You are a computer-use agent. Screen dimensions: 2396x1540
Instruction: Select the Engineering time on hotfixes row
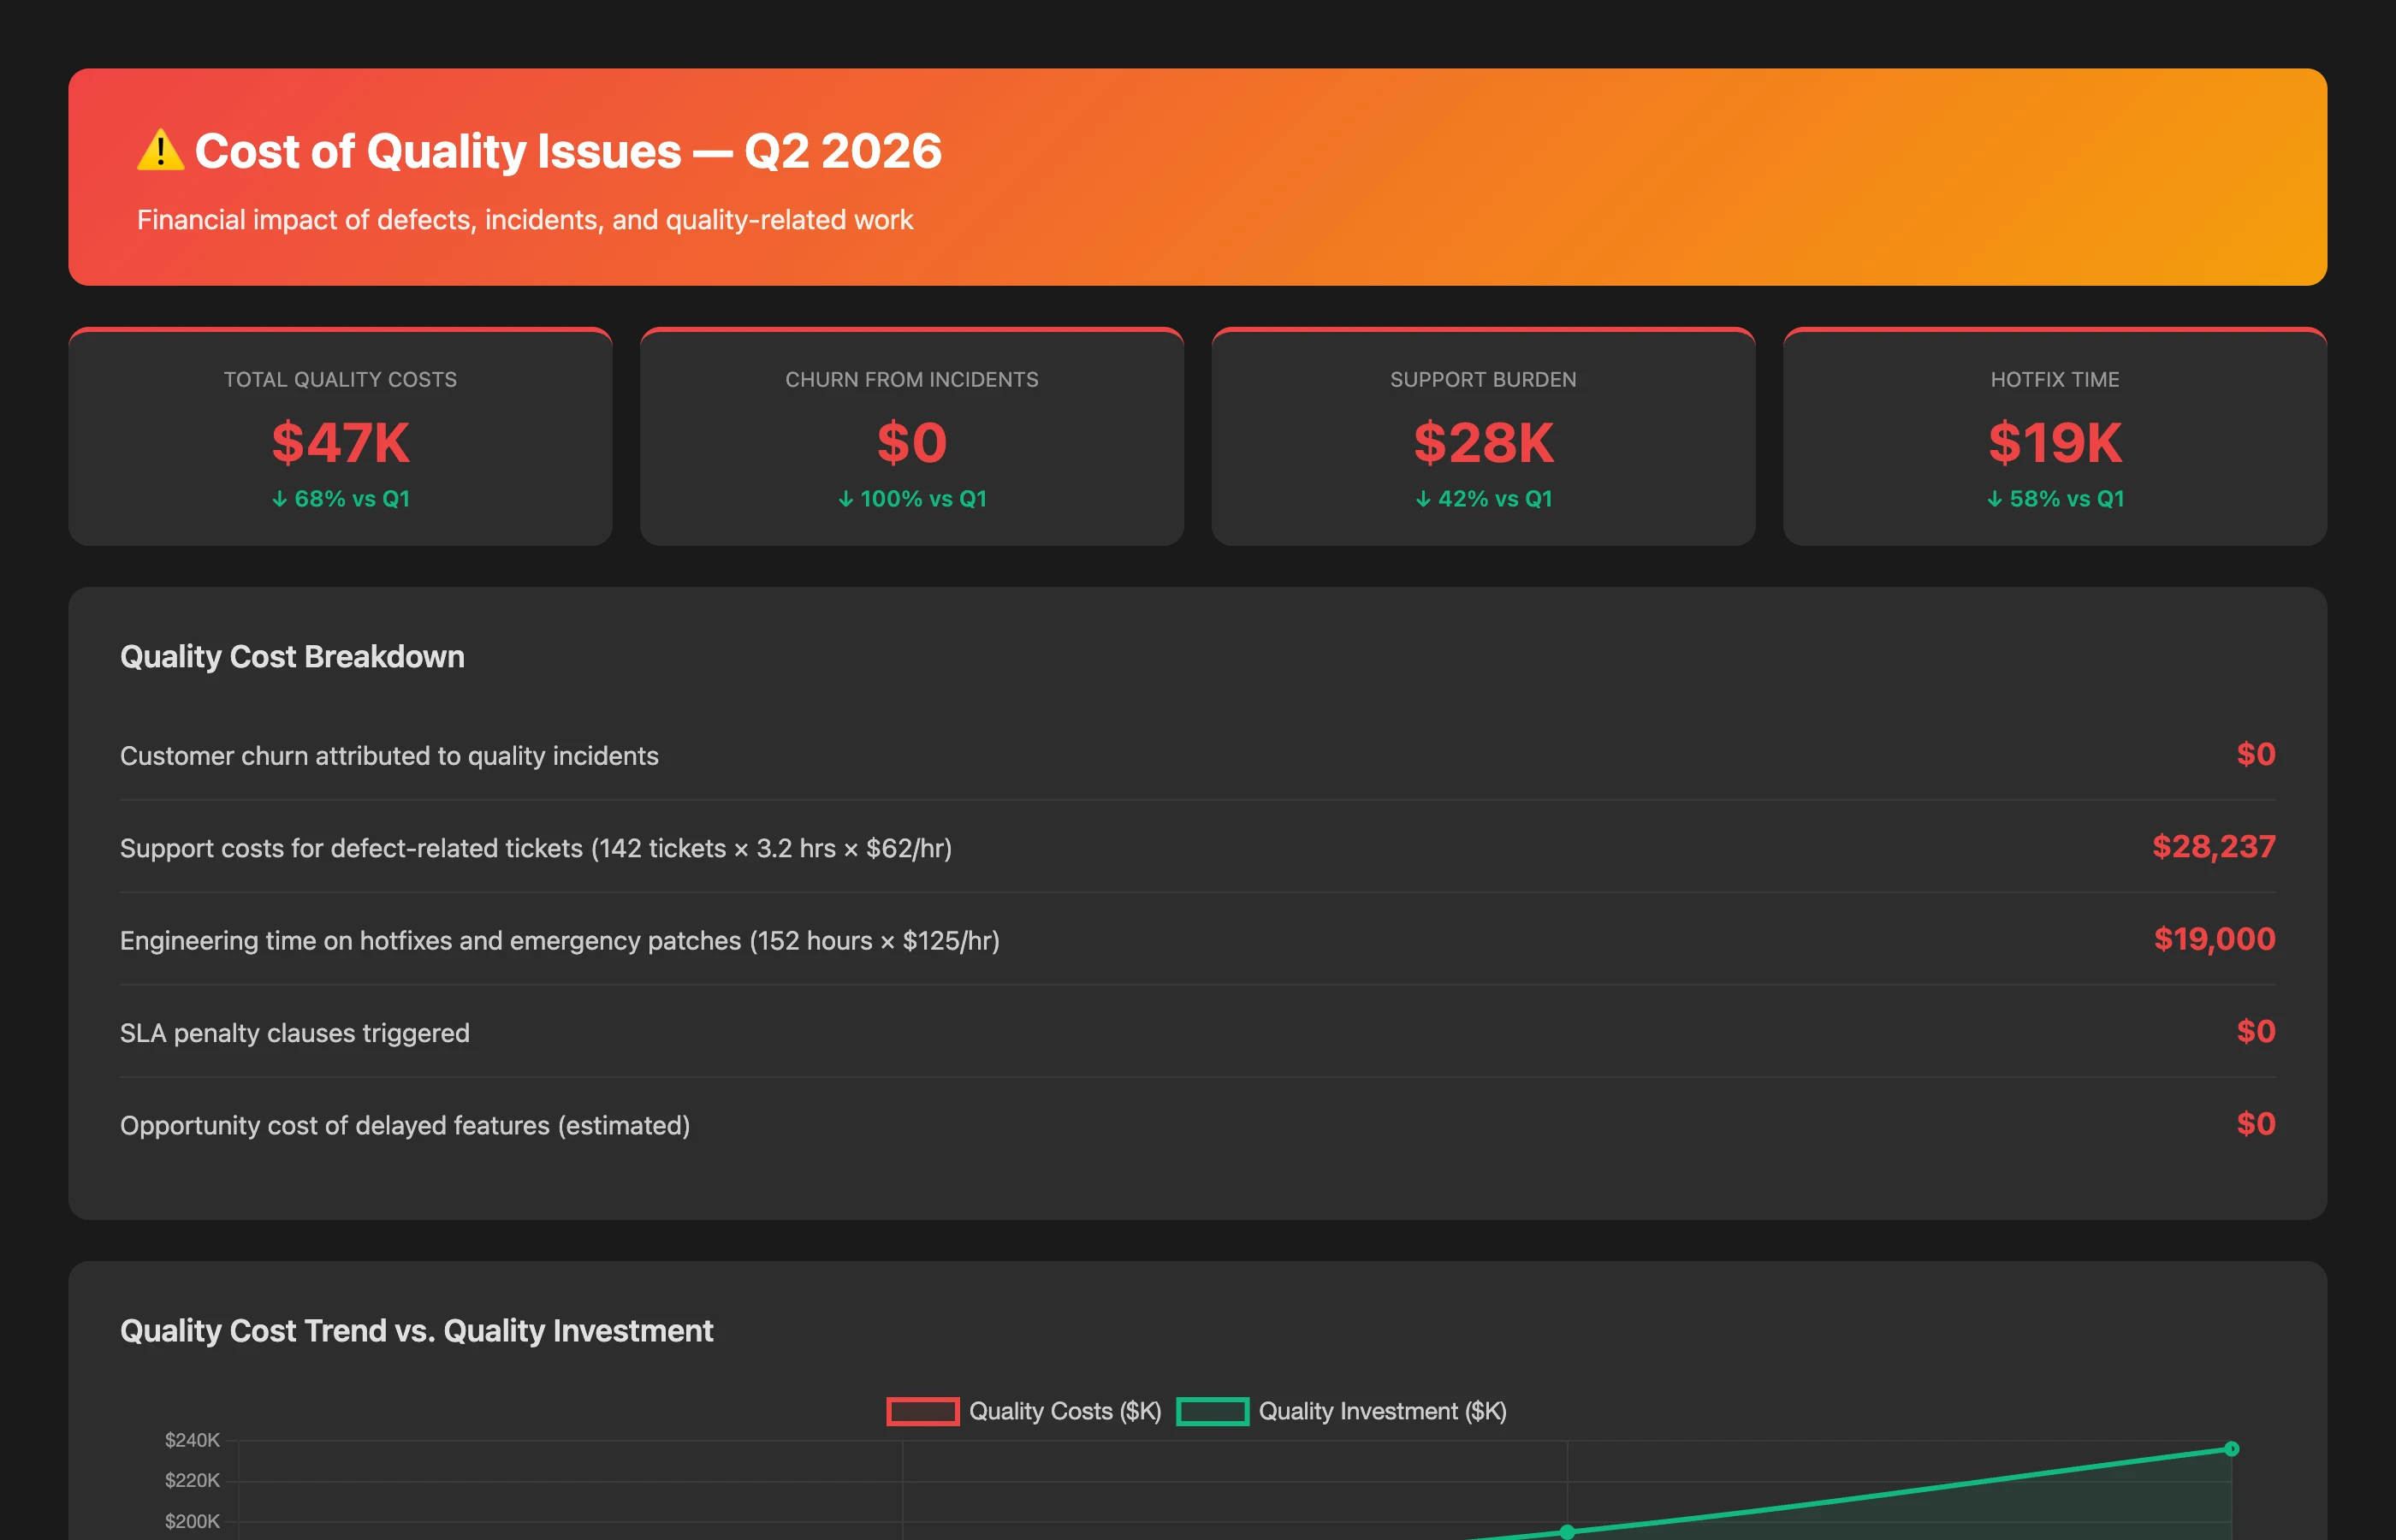click(x=1198, y=940)
